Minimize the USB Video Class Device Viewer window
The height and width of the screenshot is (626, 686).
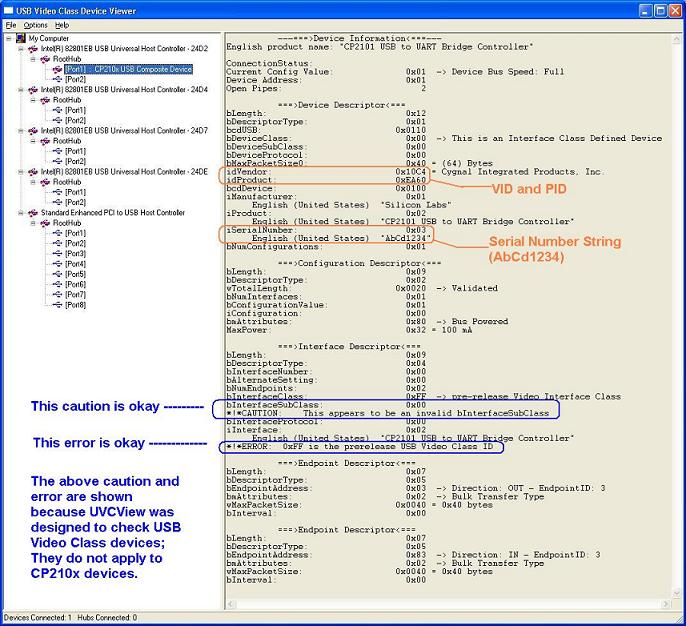pos(646,10)
